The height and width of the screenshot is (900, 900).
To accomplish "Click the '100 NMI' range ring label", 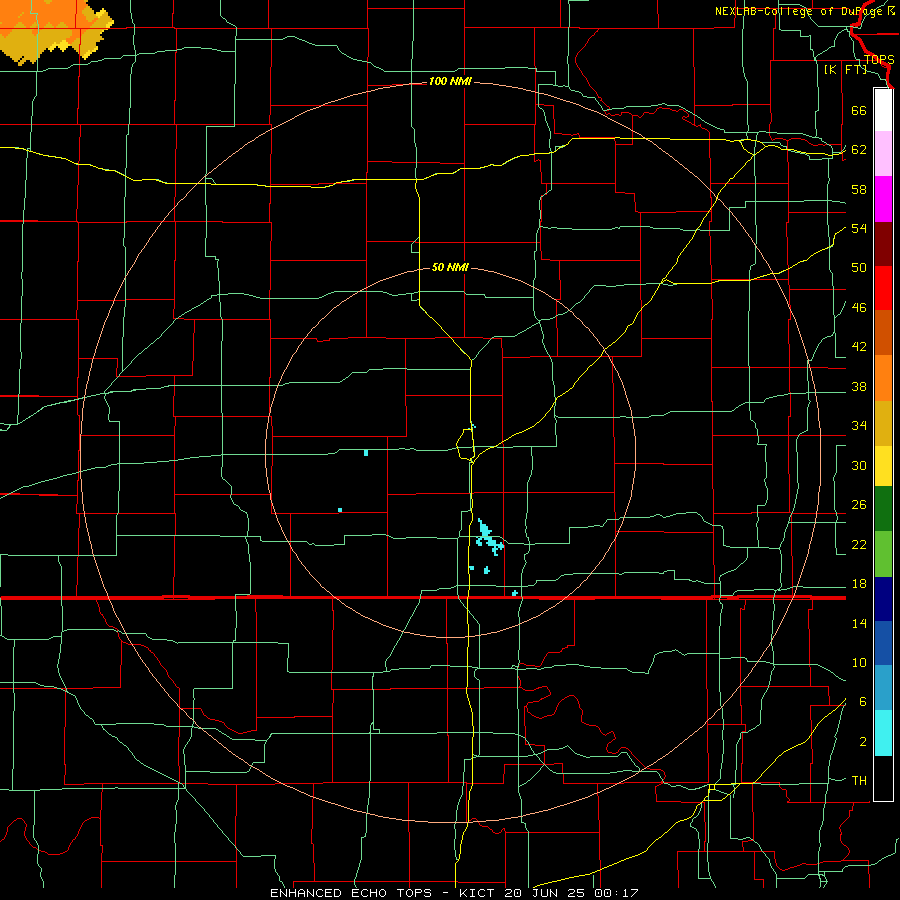I will pos(451,82).
